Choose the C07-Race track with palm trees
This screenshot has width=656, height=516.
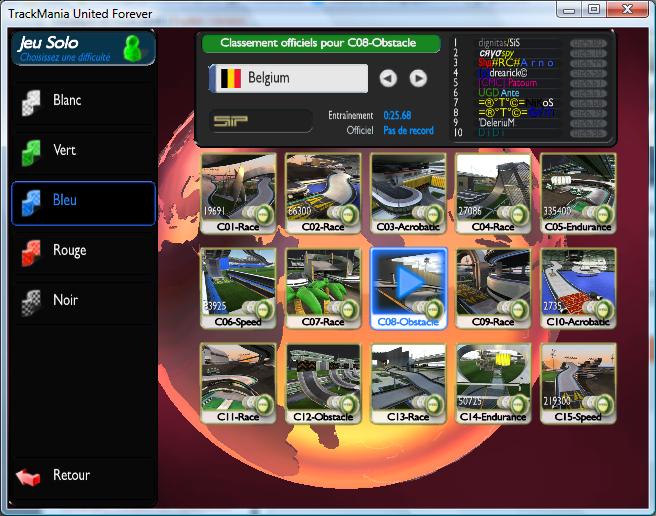[323, 287]
